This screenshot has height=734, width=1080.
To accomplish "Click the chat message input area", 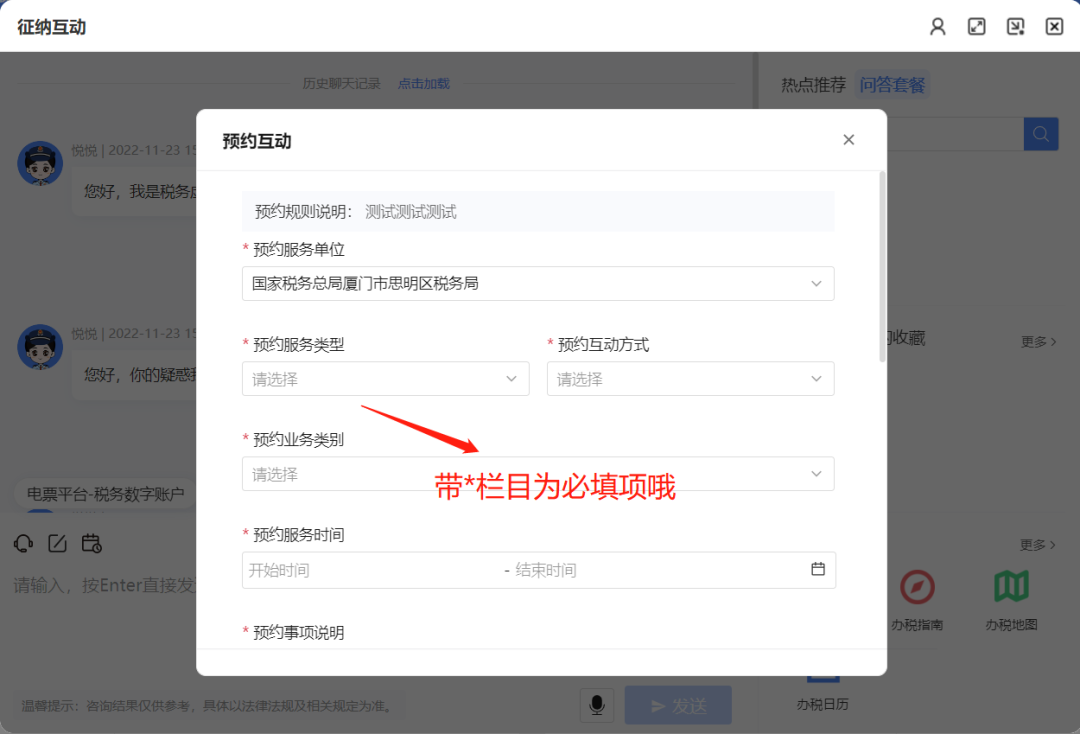I will pyautogui.click(x=103, y=585).
